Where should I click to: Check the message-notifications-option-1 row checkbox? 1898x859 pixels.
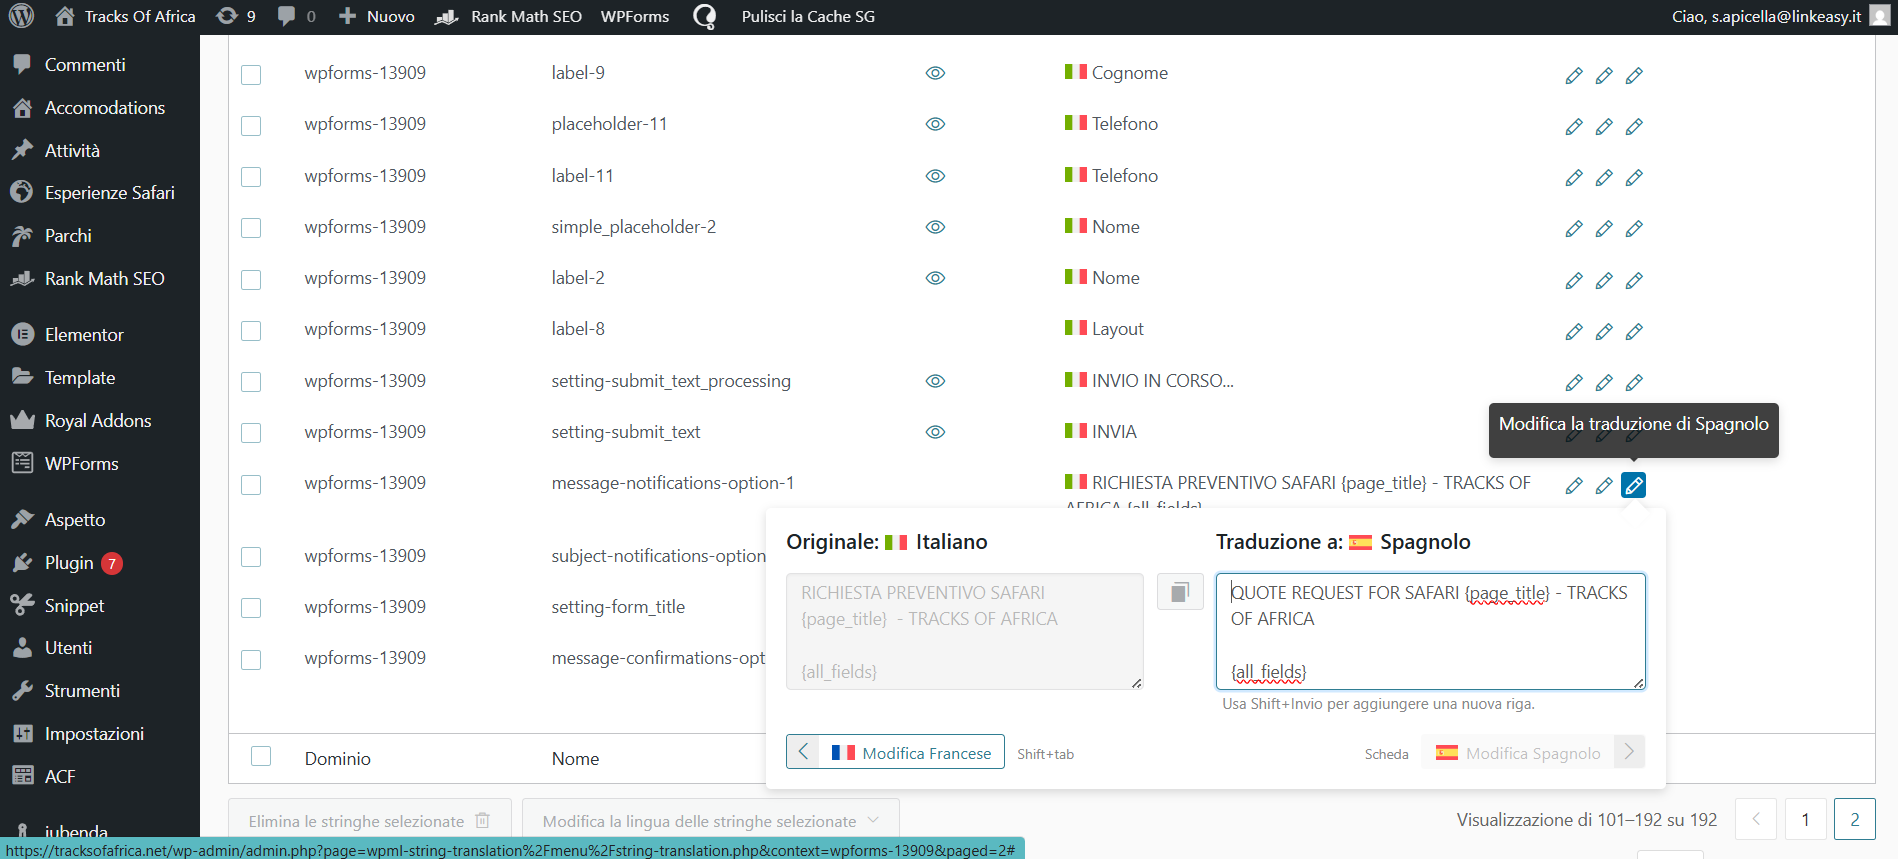[251, 485]
